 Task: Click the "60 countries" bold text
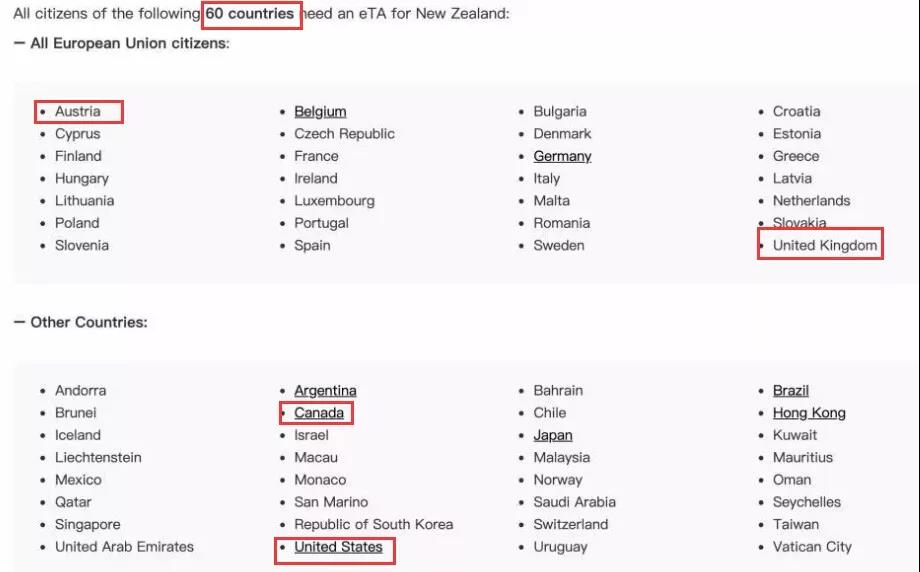click(x=250, y=15)
